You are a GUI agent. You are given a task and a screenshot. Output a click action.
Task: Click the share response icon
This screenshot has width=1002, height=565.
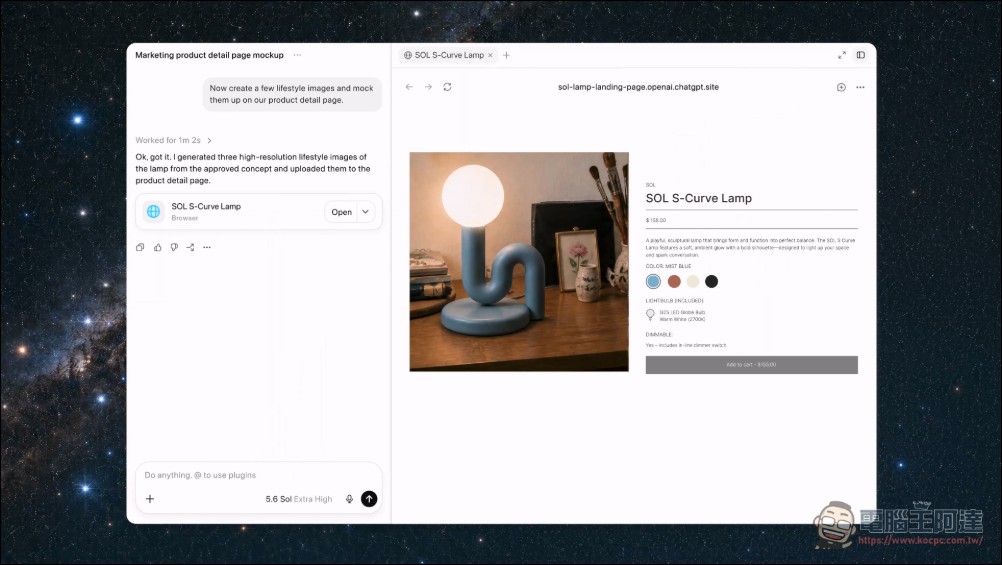[190, 247]
